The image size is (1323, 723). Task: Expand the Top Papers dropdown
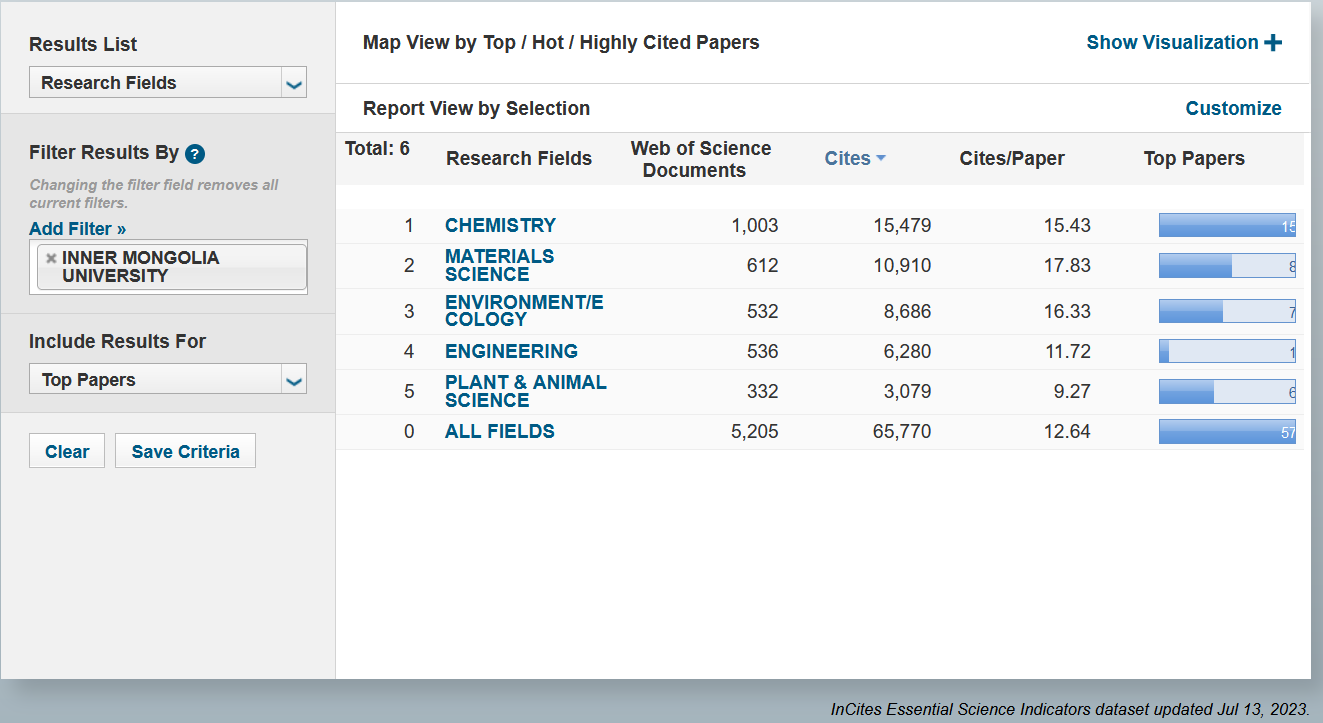click(x=293, y=381)
